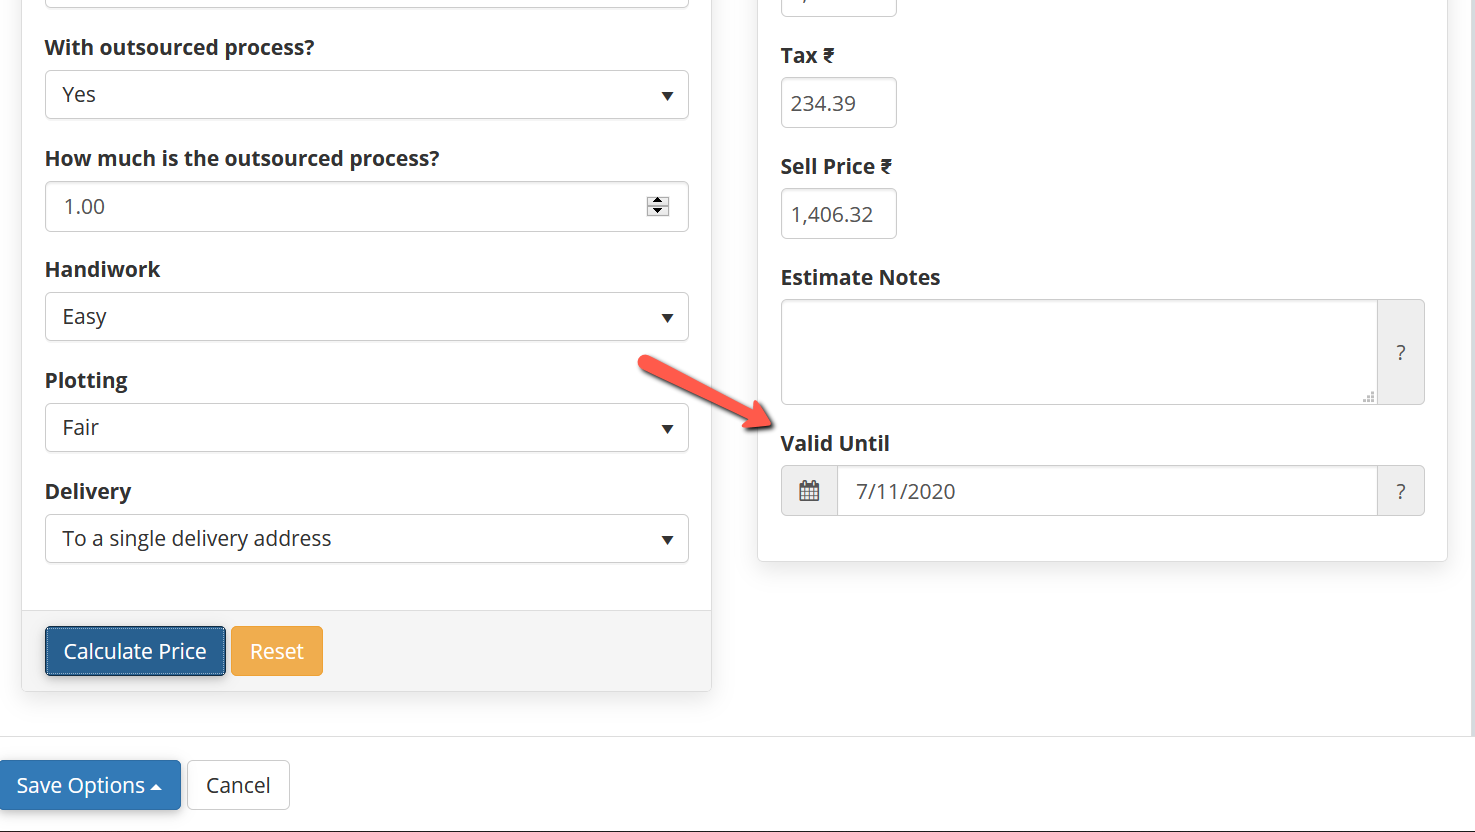Increase outsourced process value with up arrow

pyautogui.click(x=657, y=201)
